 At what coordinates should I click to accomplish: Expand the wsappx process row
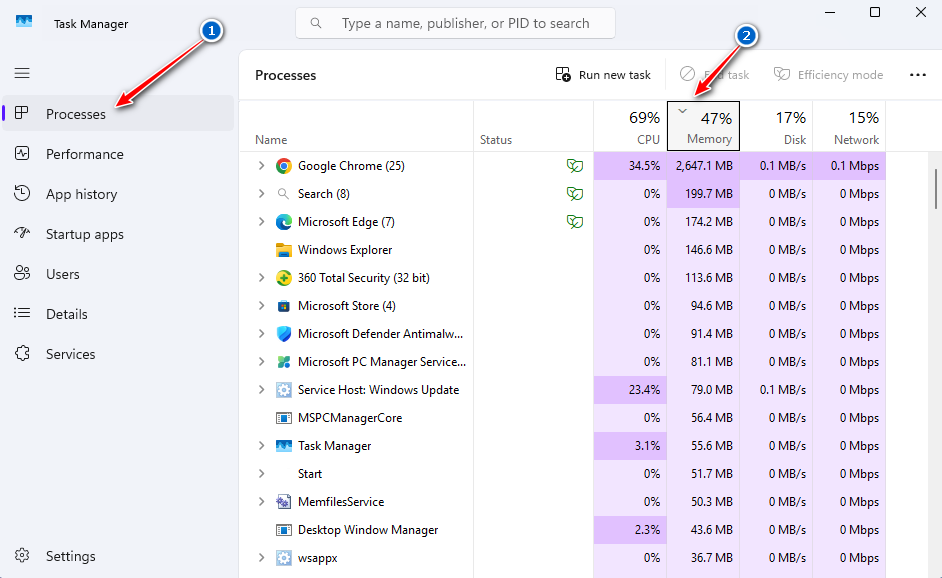click(x=261, y=558)
